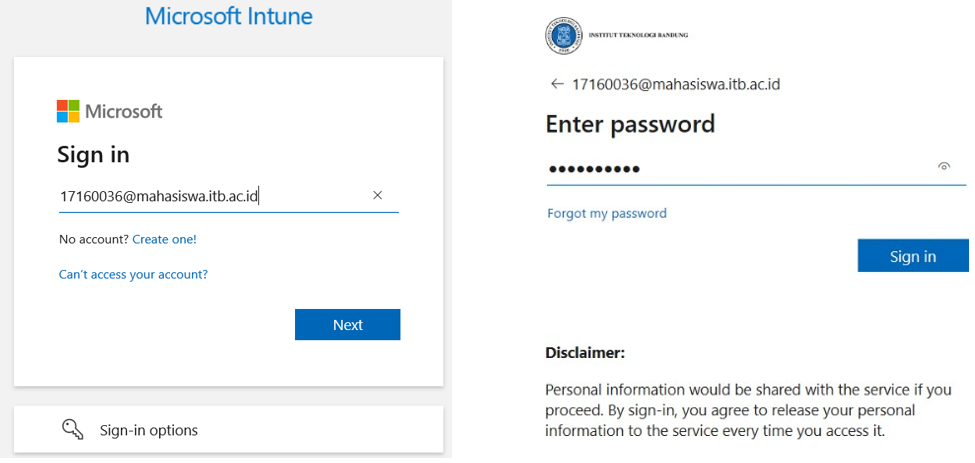Reveal the password with the eye icon
Screen dimensions: 975x463
943,167
